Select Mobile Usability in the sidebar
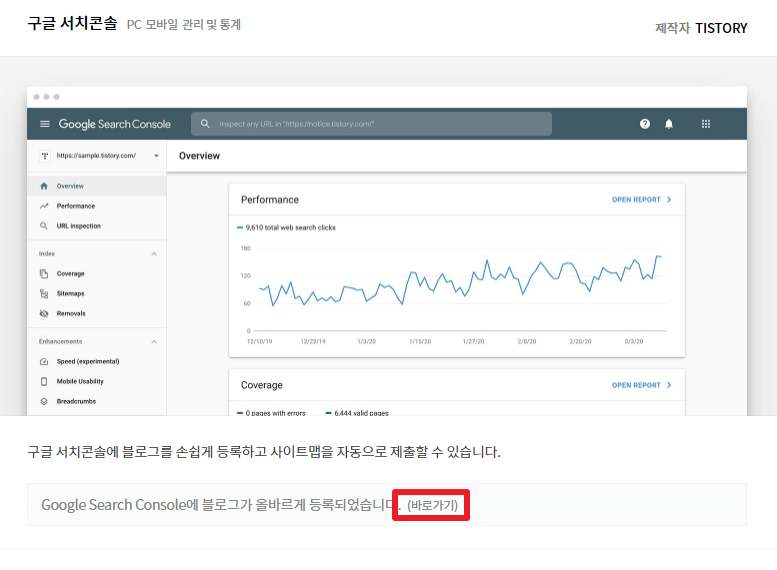 97,381
